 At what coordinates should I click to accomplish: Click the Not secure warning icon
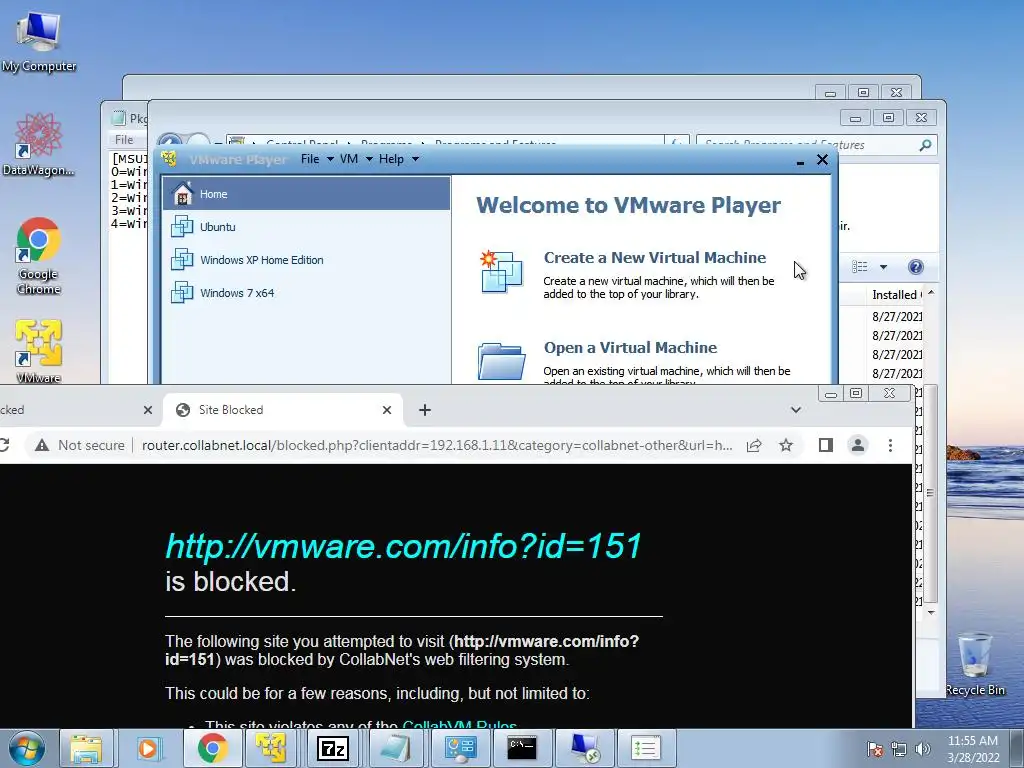(x=42, y=445)
